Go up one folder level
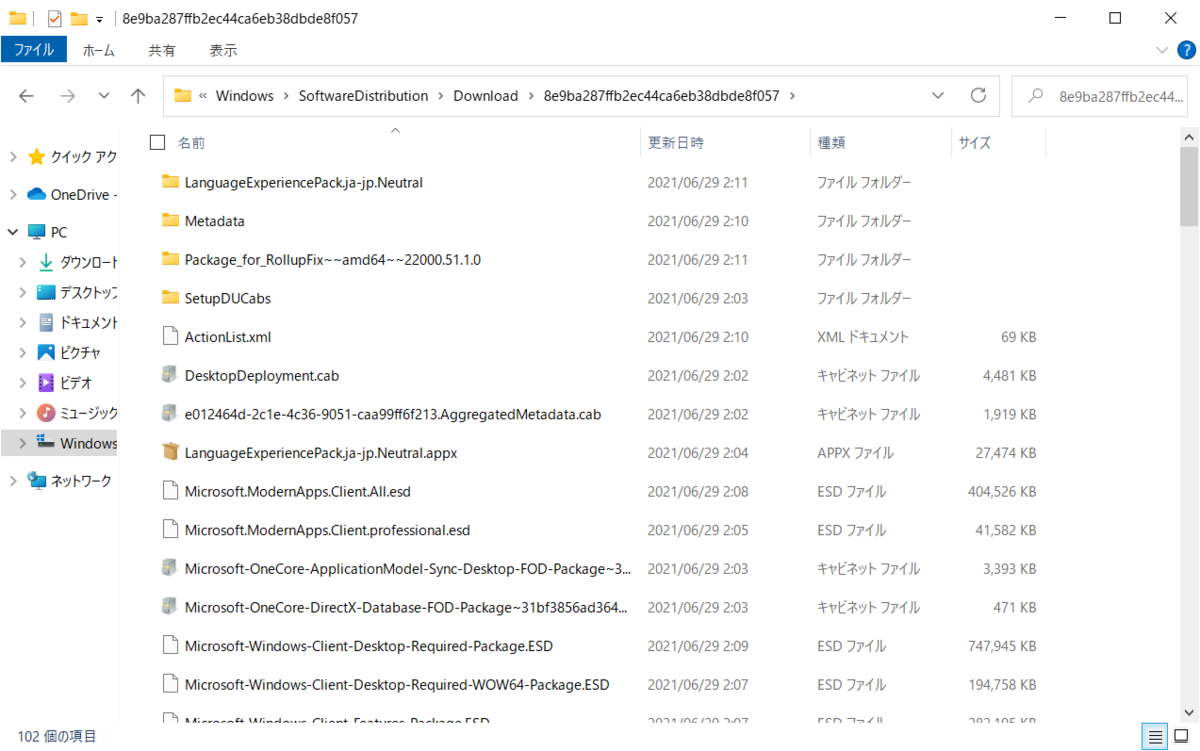Viewport: 1200px width, 751px height. click(138, 96)
